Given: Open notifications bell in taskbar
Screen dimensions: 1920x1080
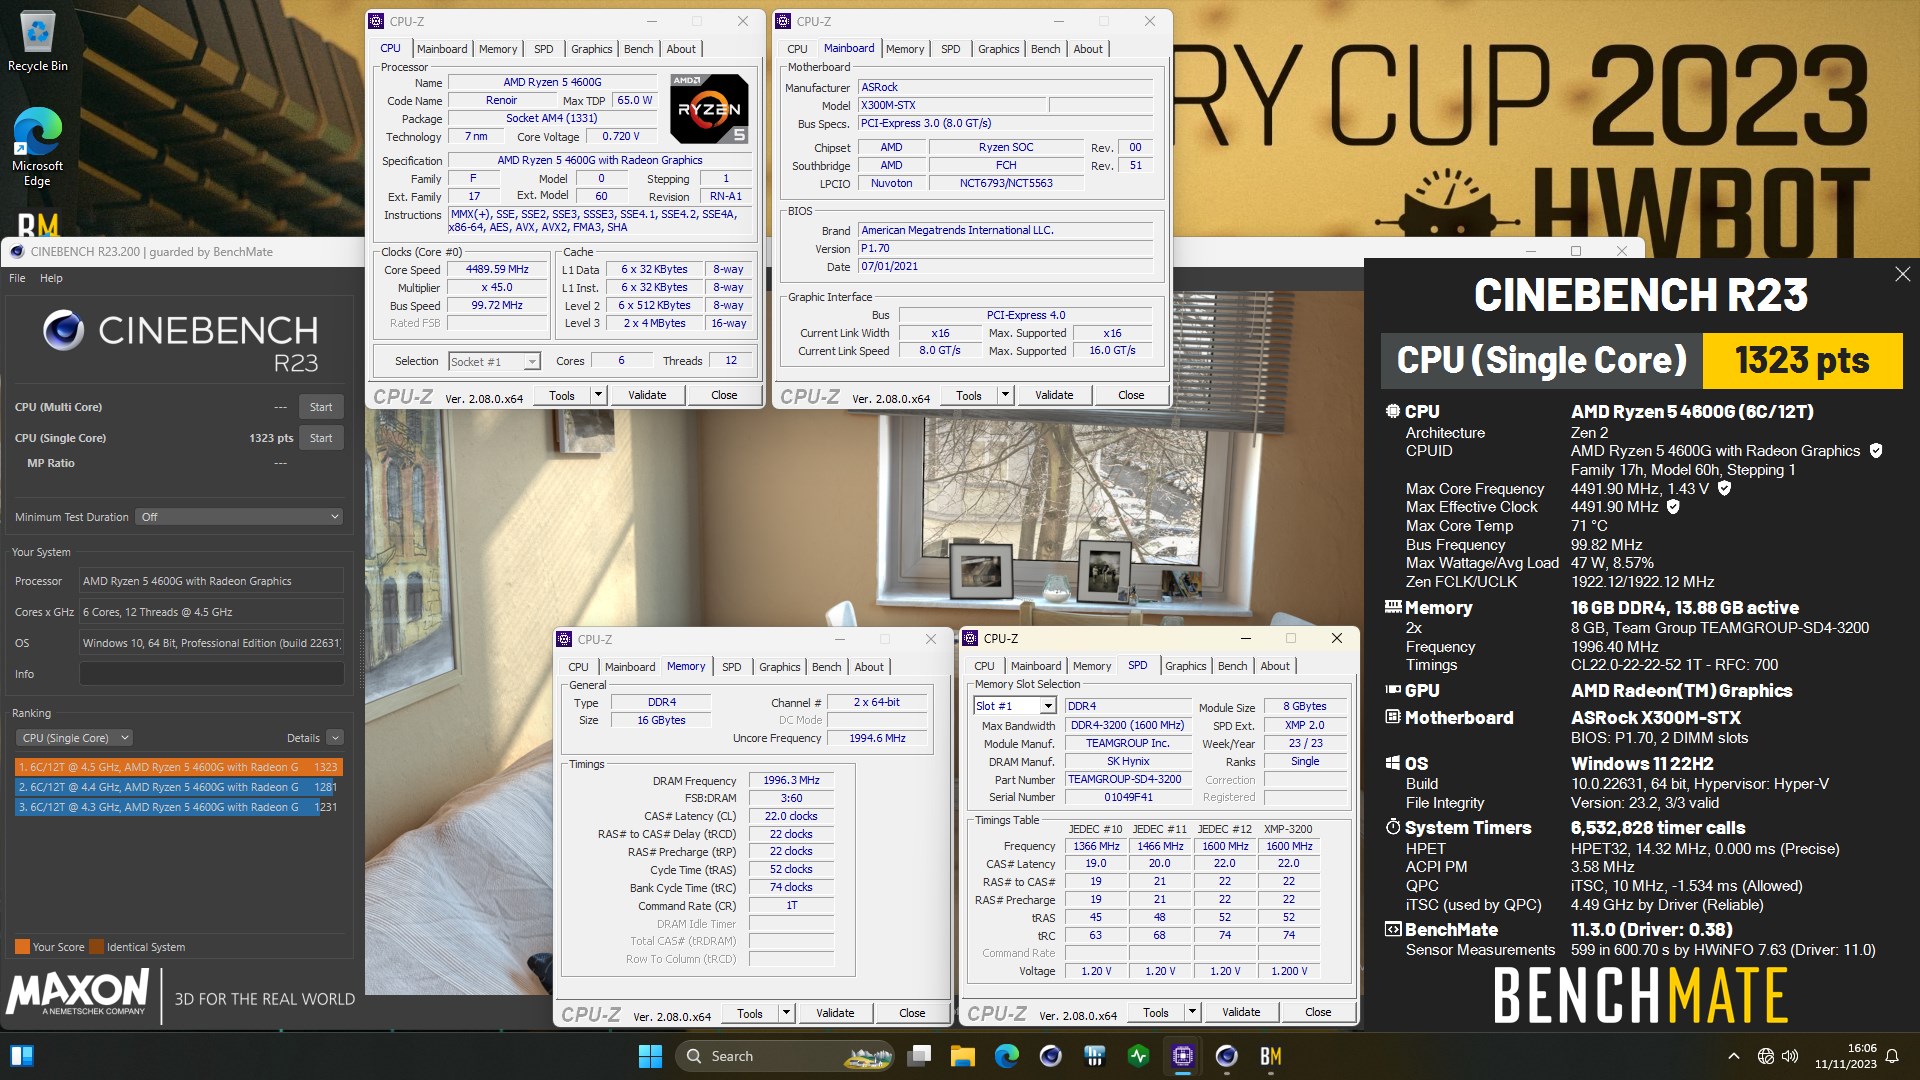Looking at the screenshot, I should click(1892, 1056).
